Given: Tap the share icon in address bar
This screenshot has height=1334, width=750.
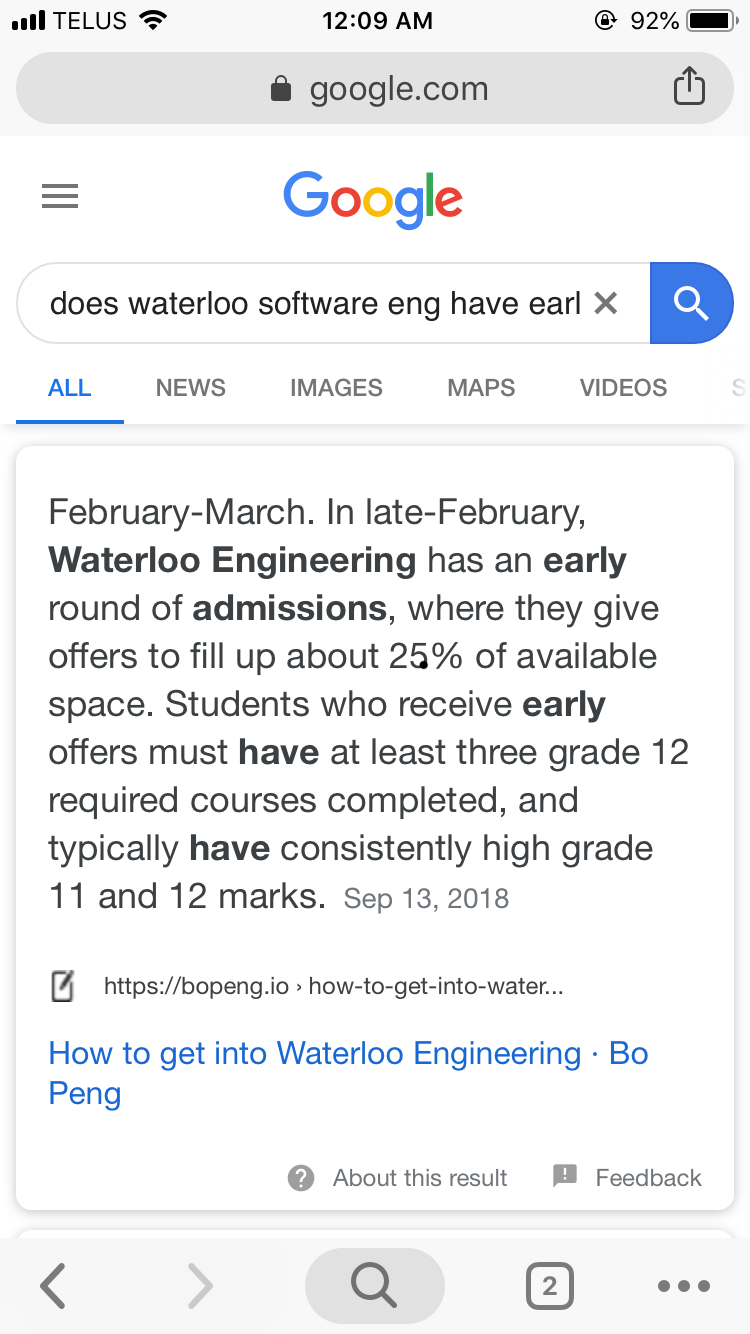Looking at the screenshot, I should [x=689, y=87].
